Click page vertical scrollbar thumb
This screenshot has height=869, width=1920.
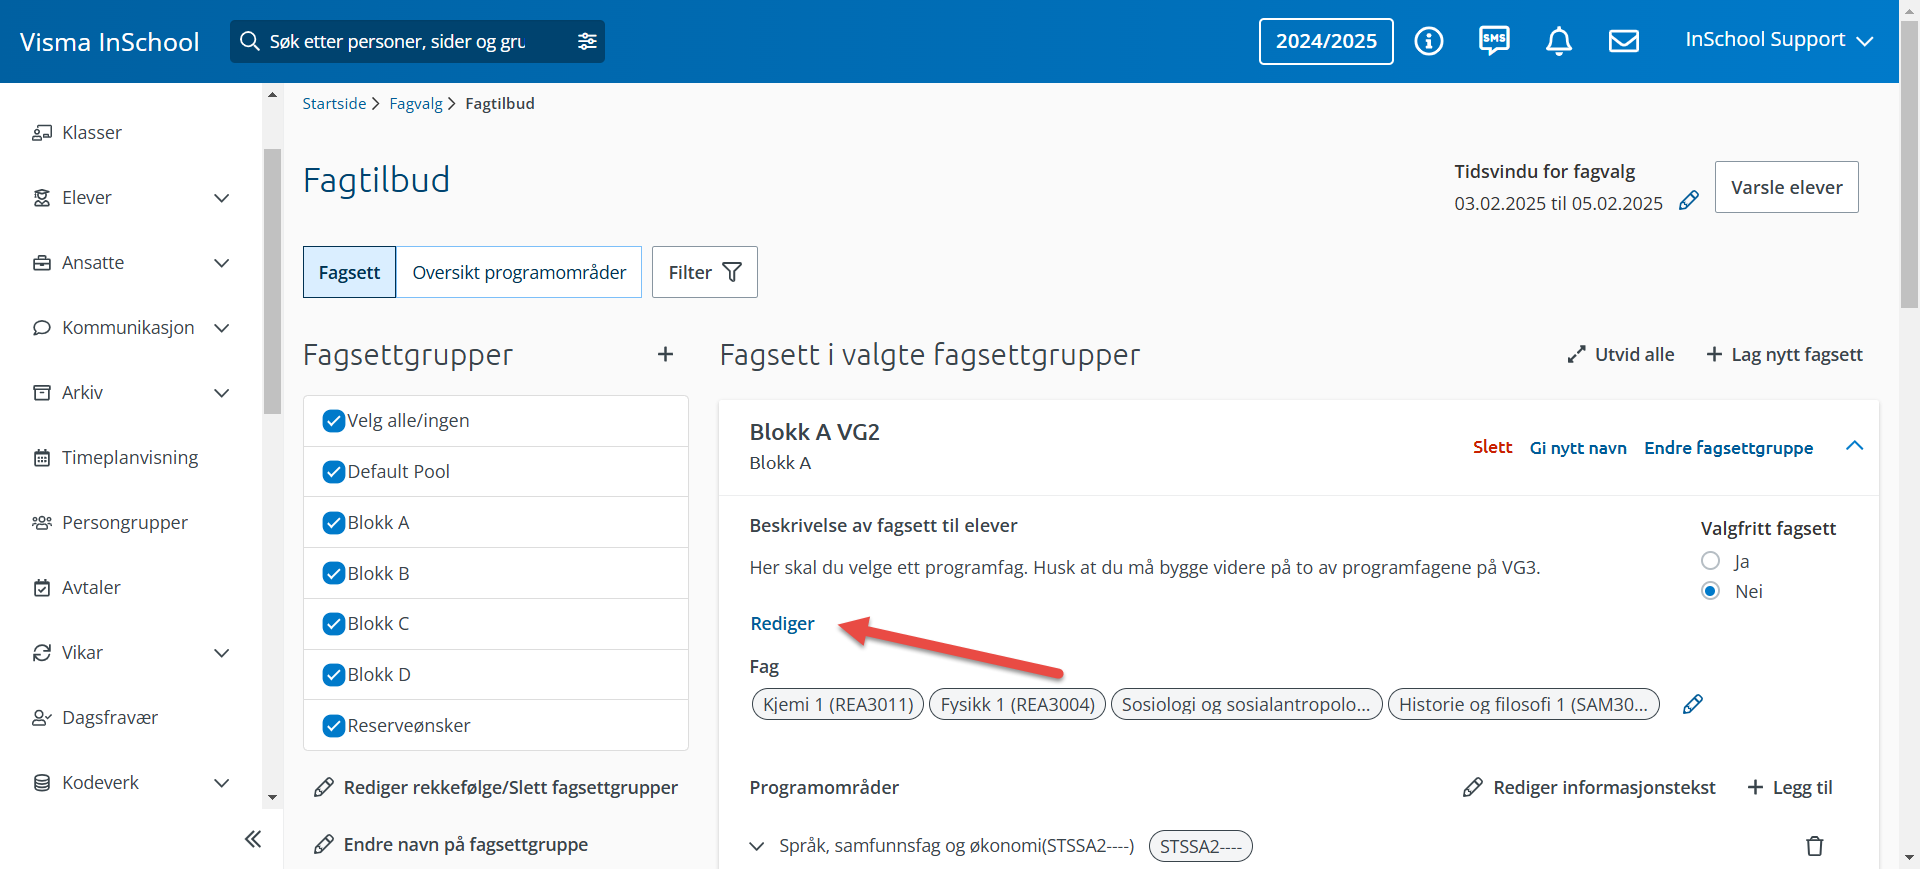pyautogui.click(x=1909, y=163)
